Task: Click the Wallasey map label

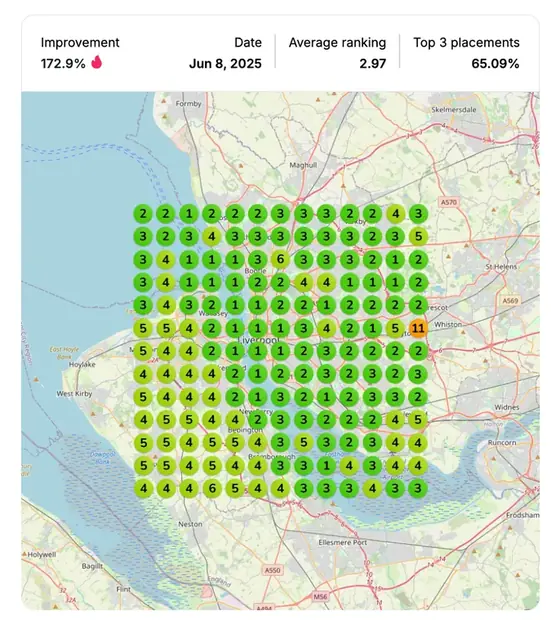Action: 213,314
